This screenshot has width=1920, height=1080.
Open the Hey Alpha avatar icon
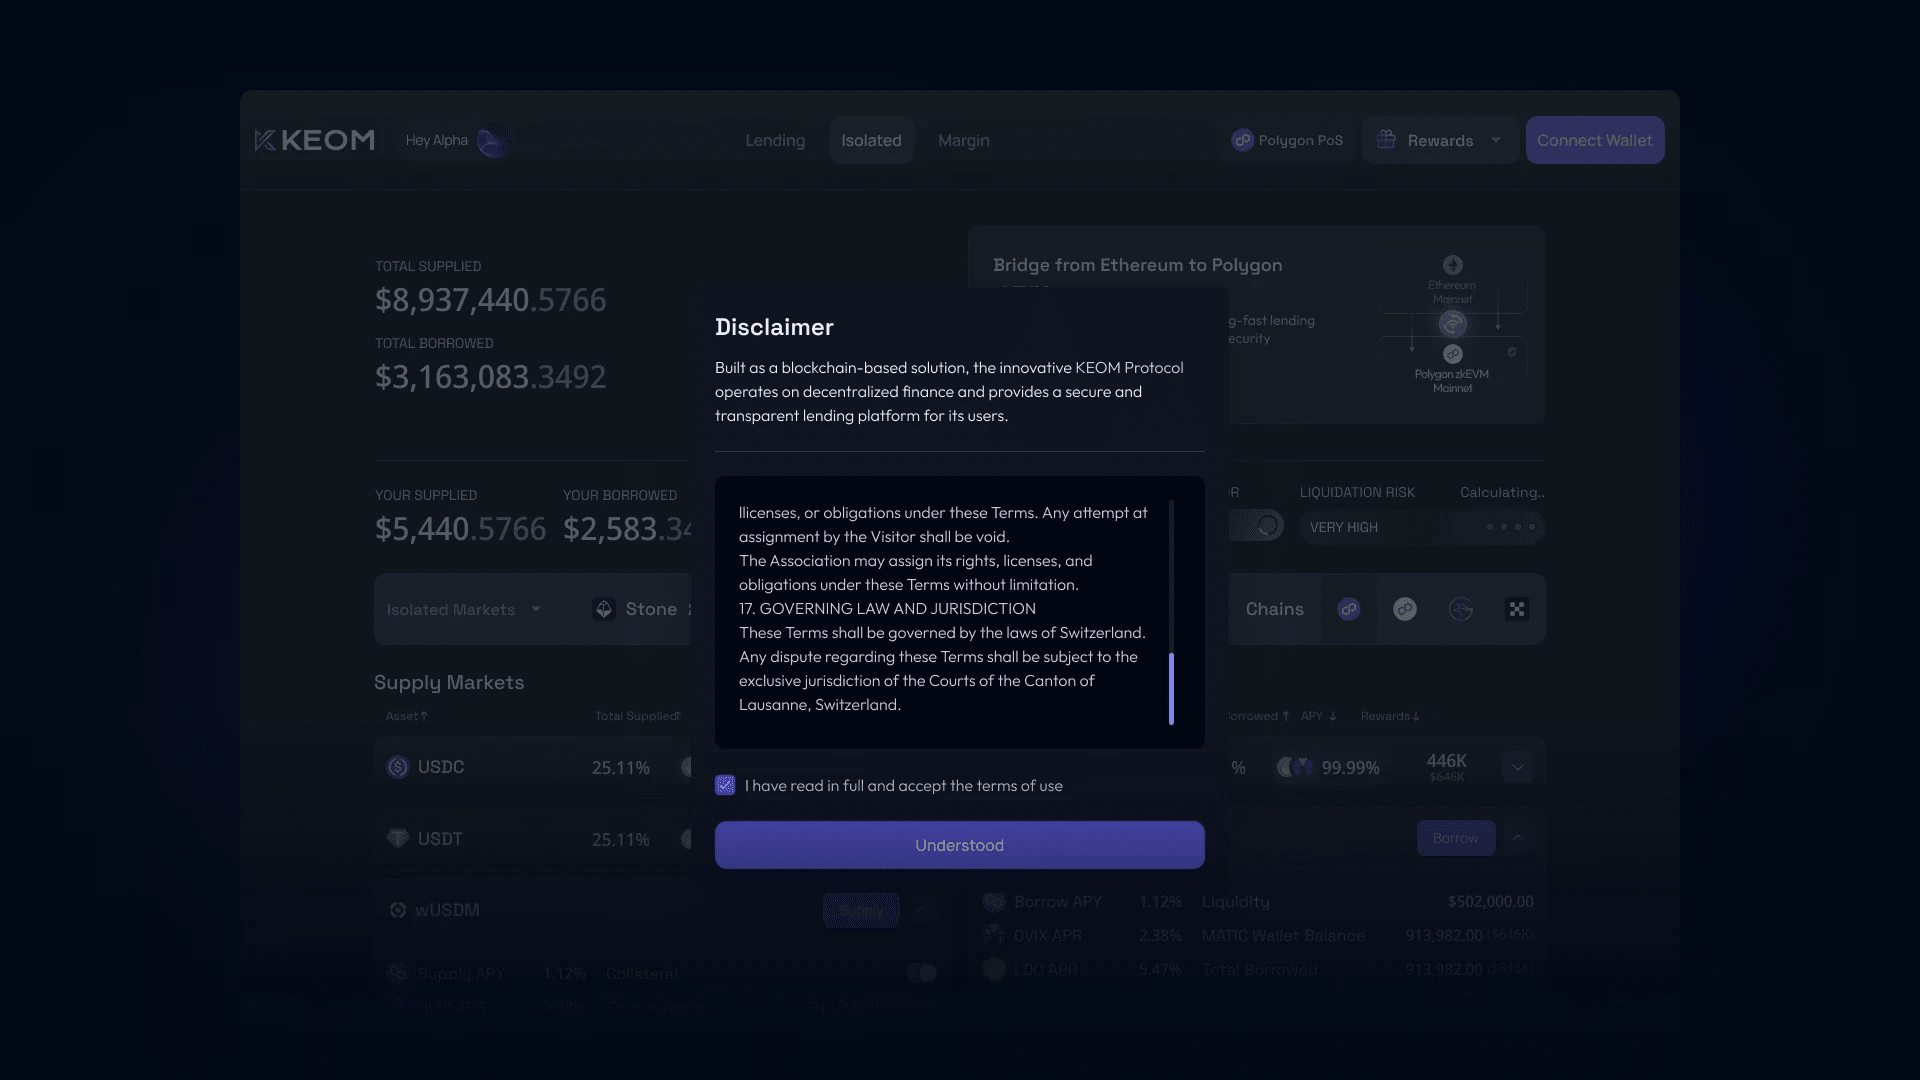(x=493, y=141)
